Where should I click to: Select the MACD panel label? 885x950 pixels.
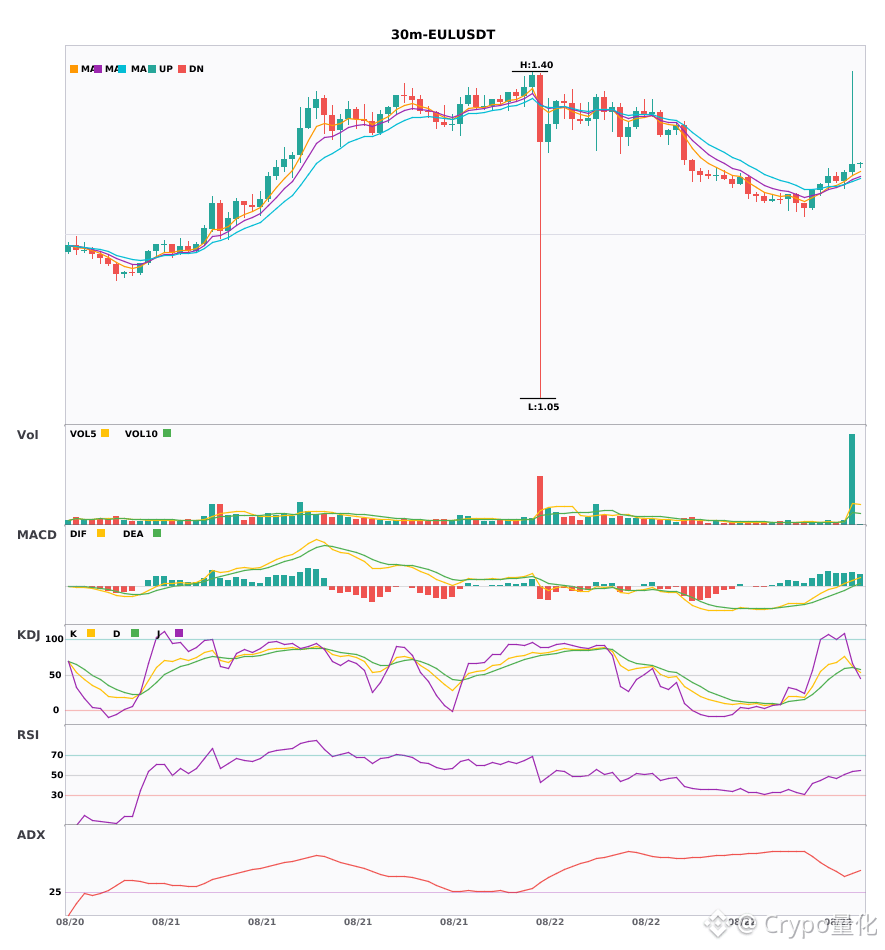pyautogui.click(x=36, y=535)
